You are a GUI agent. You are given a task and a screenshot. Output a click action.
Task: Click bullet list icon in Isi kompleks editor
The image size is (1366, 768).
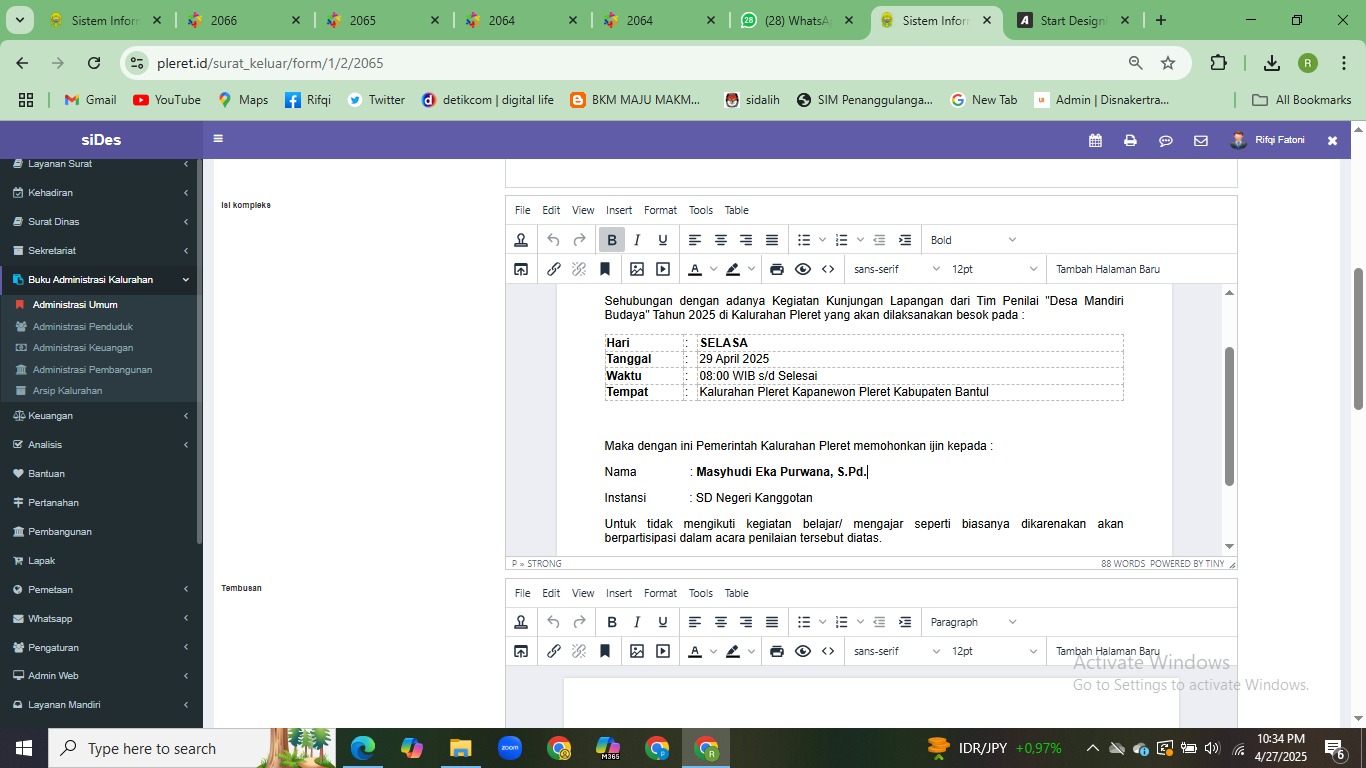804,240
